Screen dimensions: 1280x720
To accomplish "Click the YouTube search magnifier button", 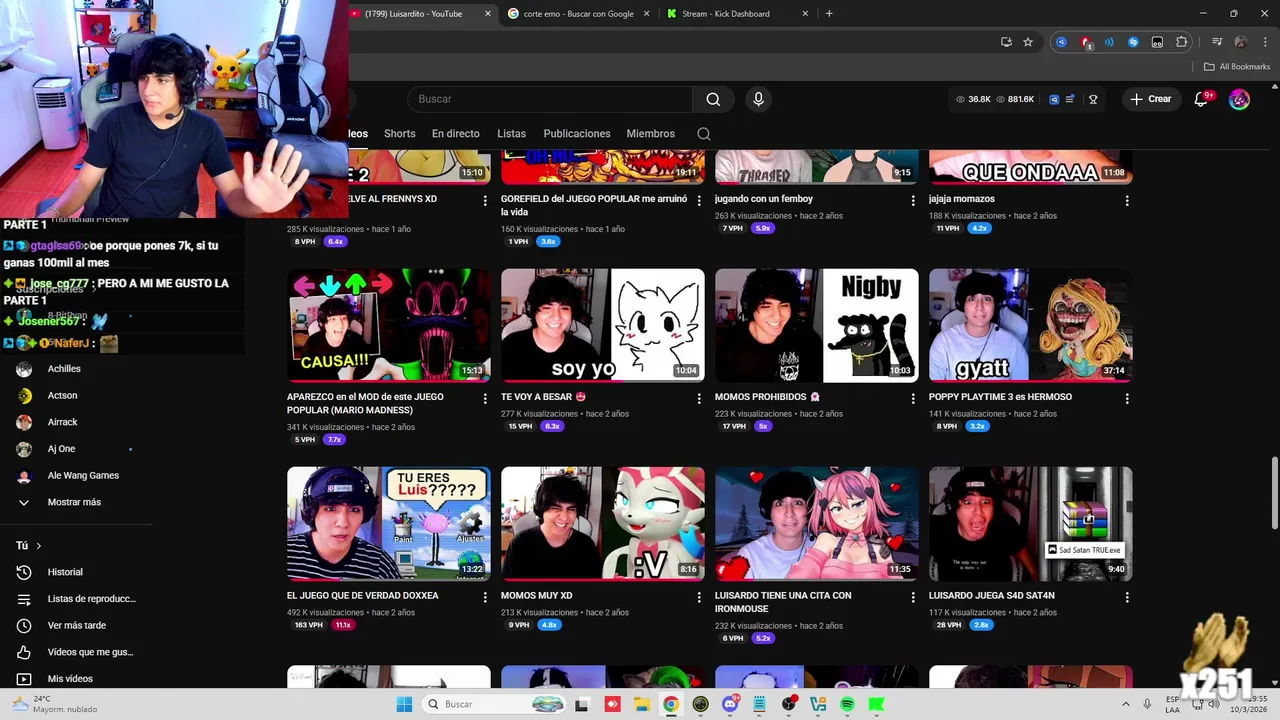I will pyautogui.click(x=713, y=99).
